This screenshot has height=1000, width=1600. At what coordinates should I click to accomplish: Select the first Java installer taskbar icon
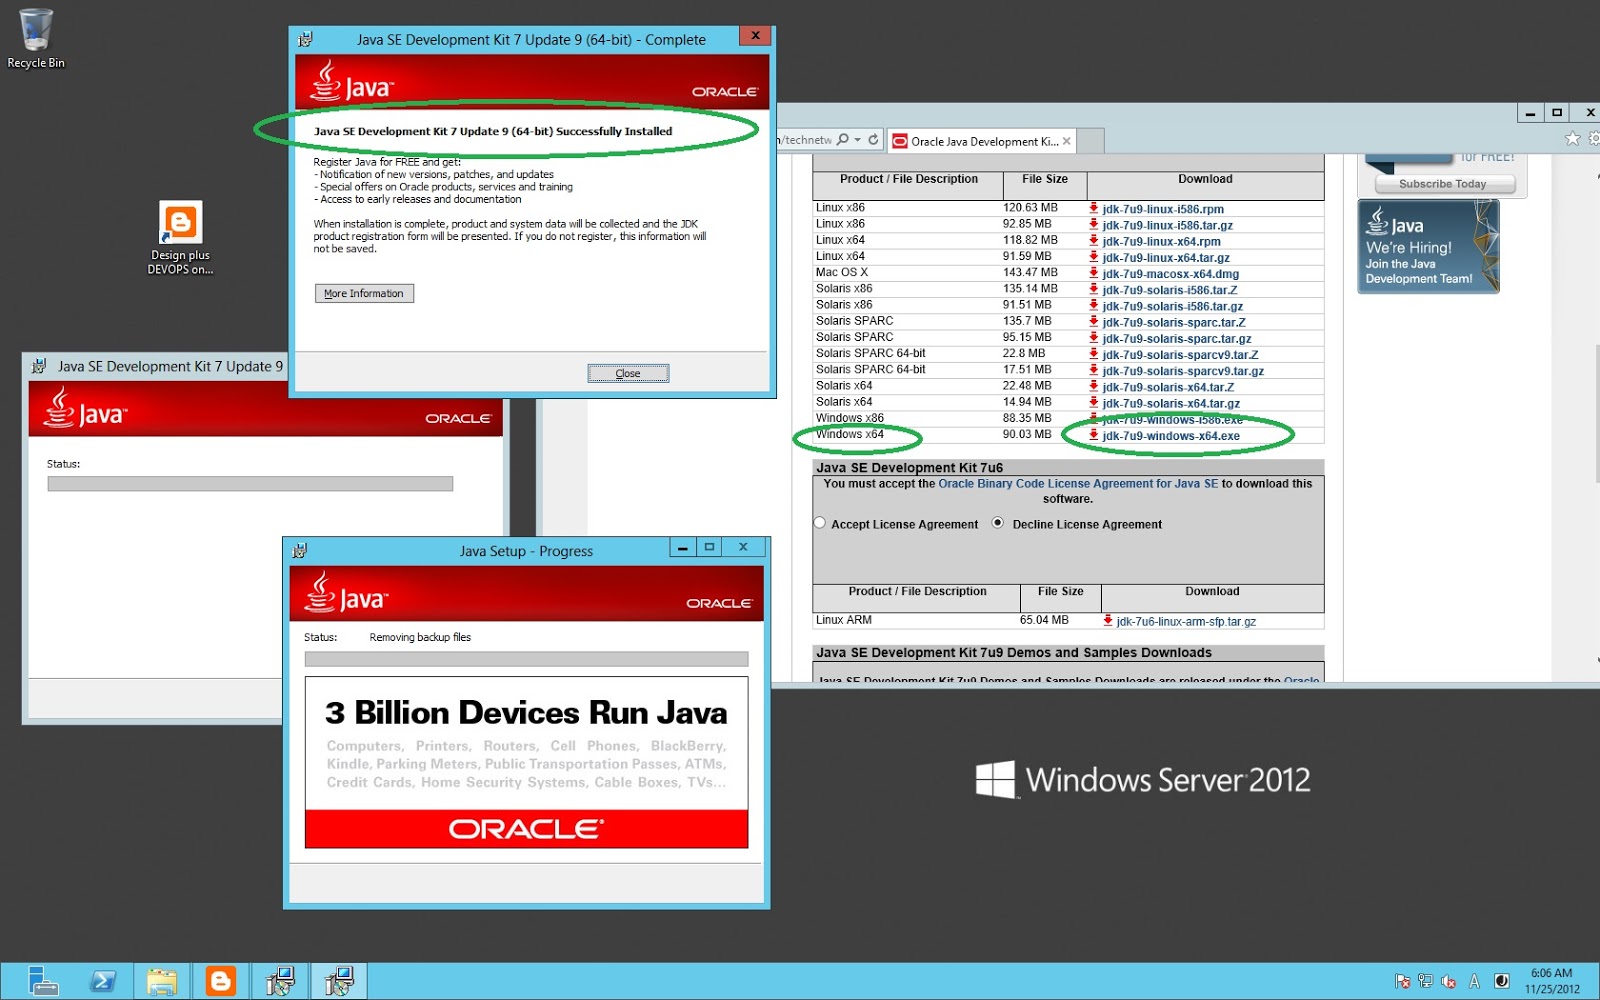tap(280, 981)
